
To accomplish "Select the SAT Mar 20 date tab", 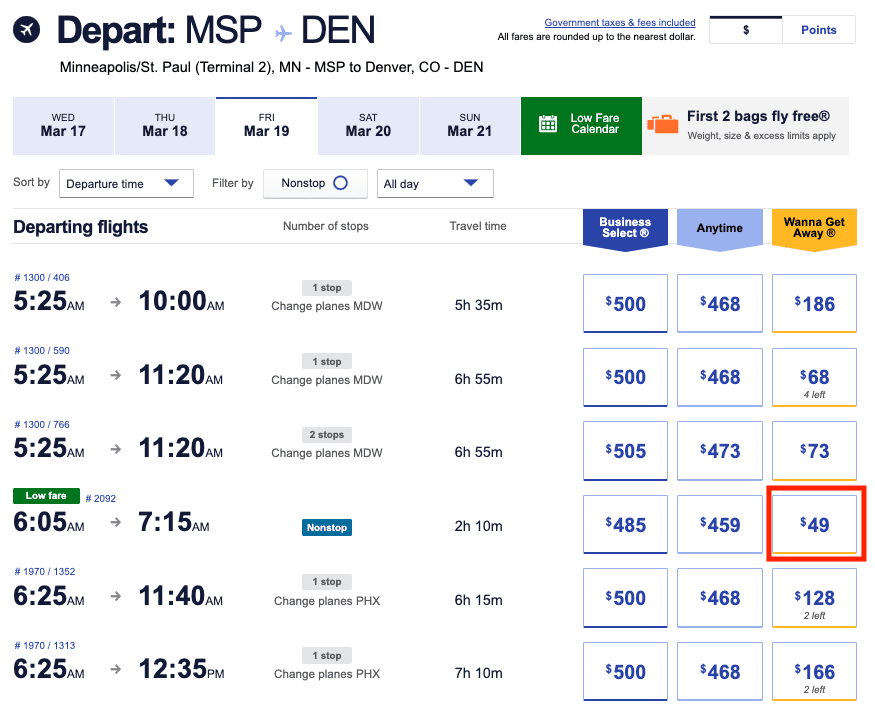I will click(368, 124).
